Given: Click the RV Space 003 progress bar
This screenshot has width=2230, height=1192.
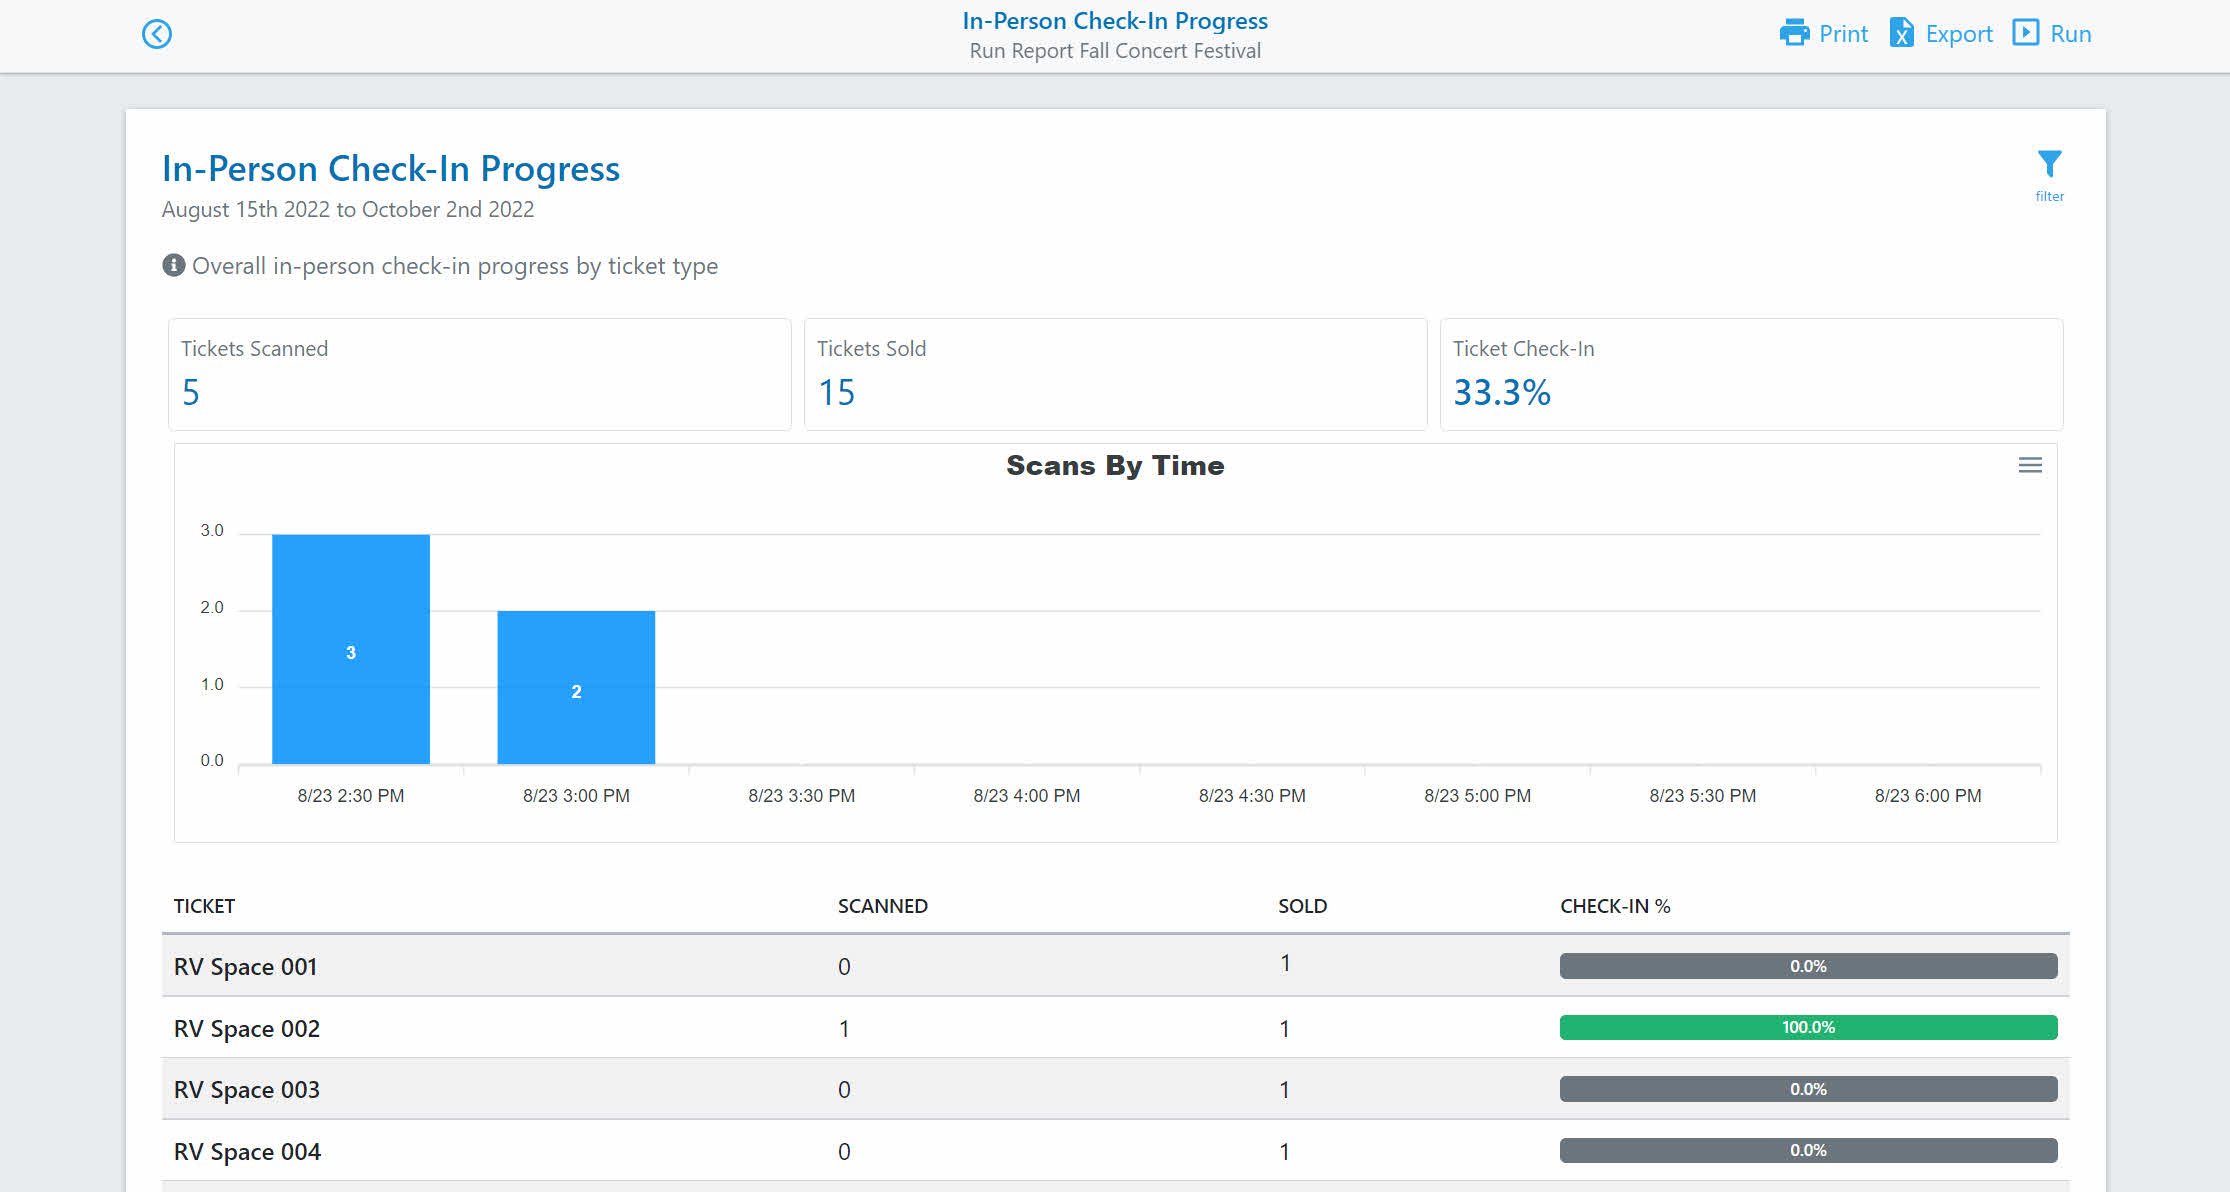Looking at the screenshot, I should (1808, 1089).
